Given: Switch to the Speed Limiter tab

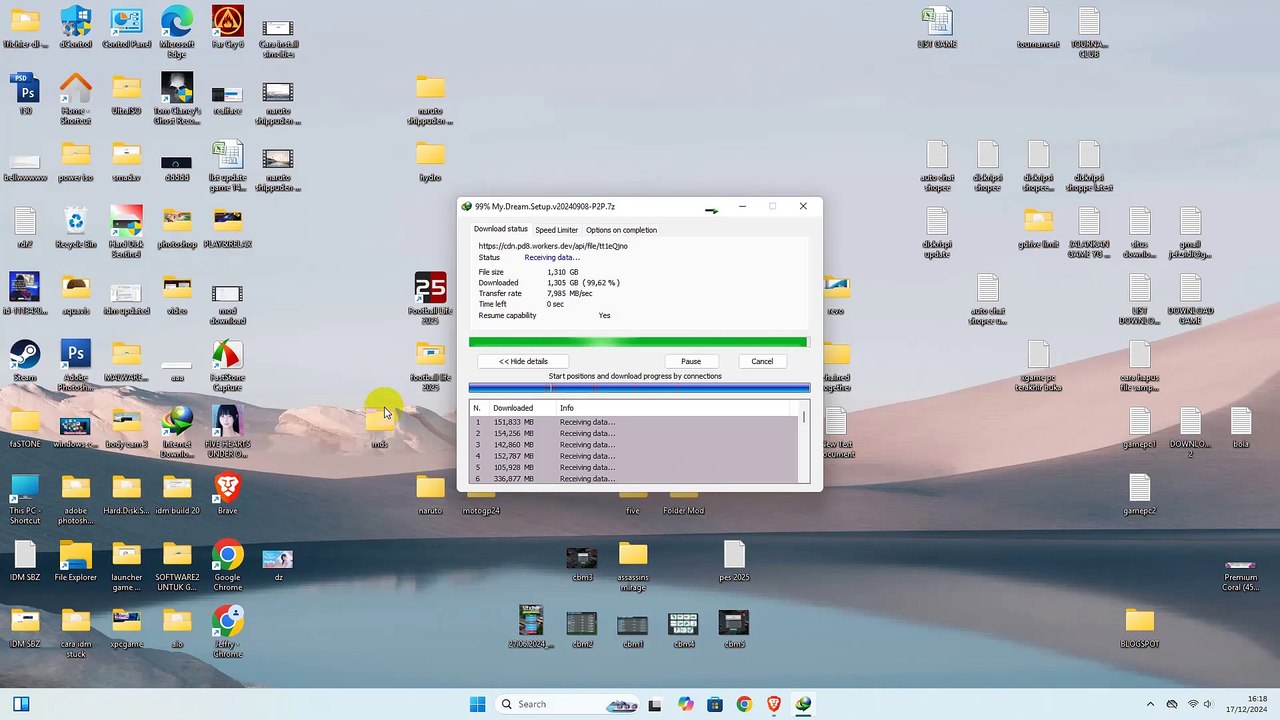Looking at the screenshot, I should (556, 230).
